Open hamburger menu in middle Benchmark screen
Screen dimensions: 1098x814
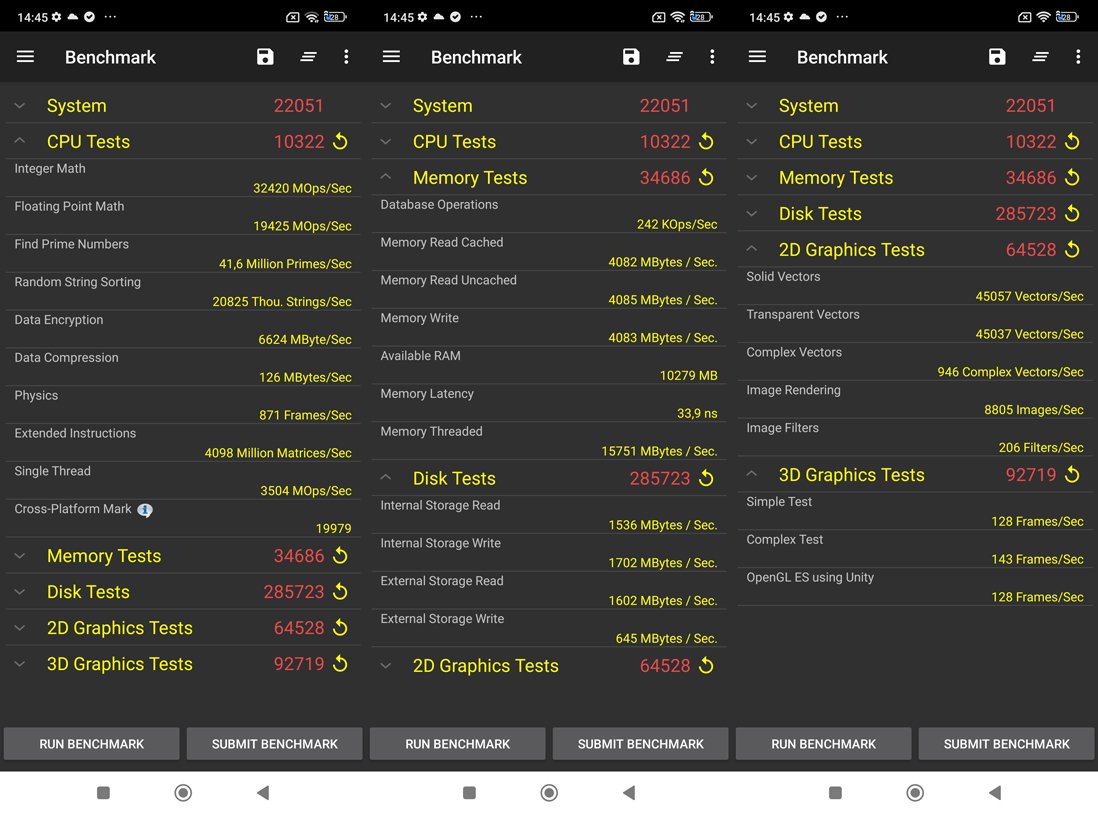tap(391, 57)
